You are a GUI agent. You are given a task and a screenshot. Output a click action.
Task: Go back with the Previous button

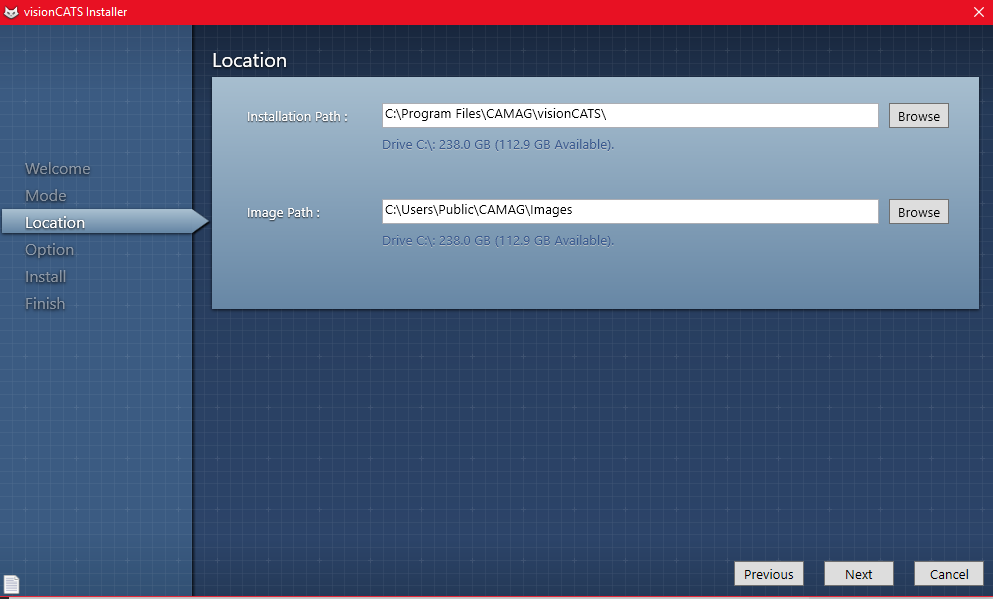769,574
